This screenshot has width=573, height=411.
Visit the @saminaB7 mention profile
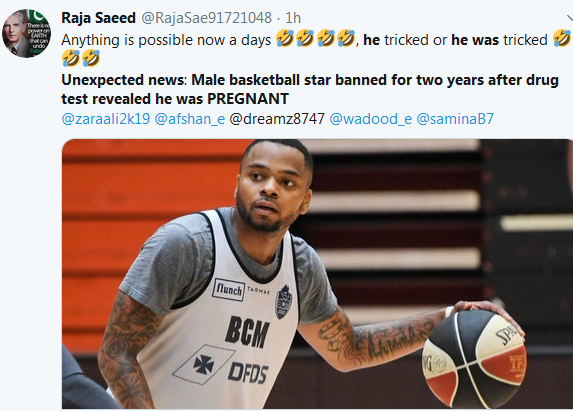coord(455,119)
